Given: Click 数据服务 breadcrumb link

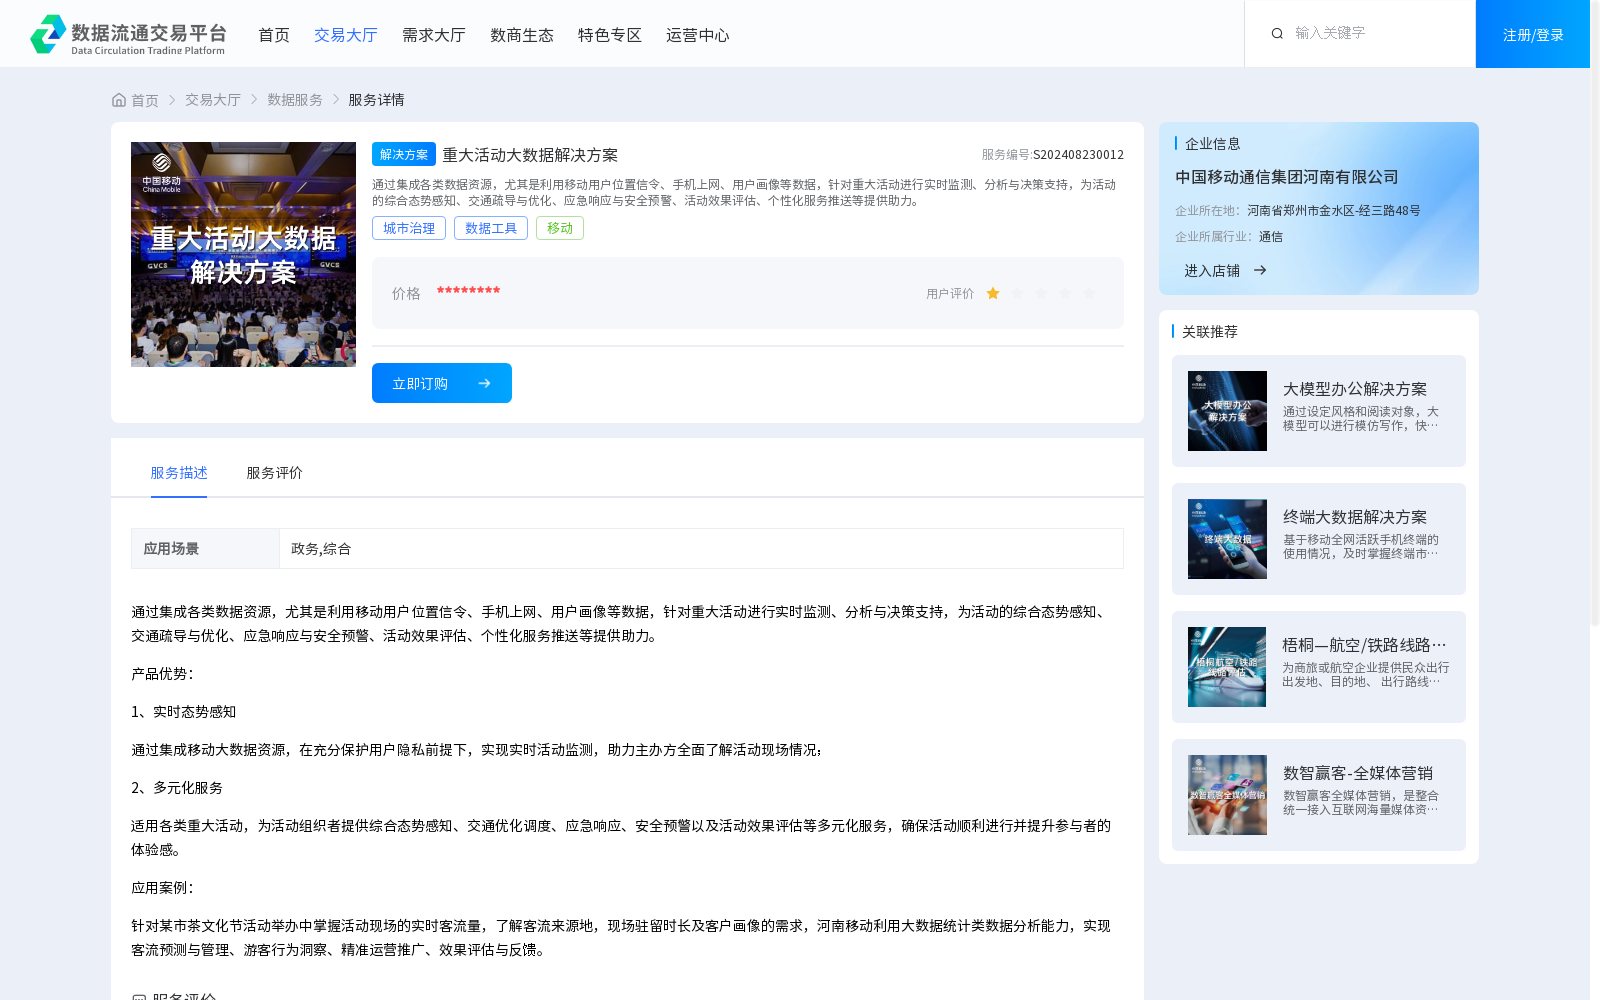Looking at the screenshot, I should [x=295, y=100].
